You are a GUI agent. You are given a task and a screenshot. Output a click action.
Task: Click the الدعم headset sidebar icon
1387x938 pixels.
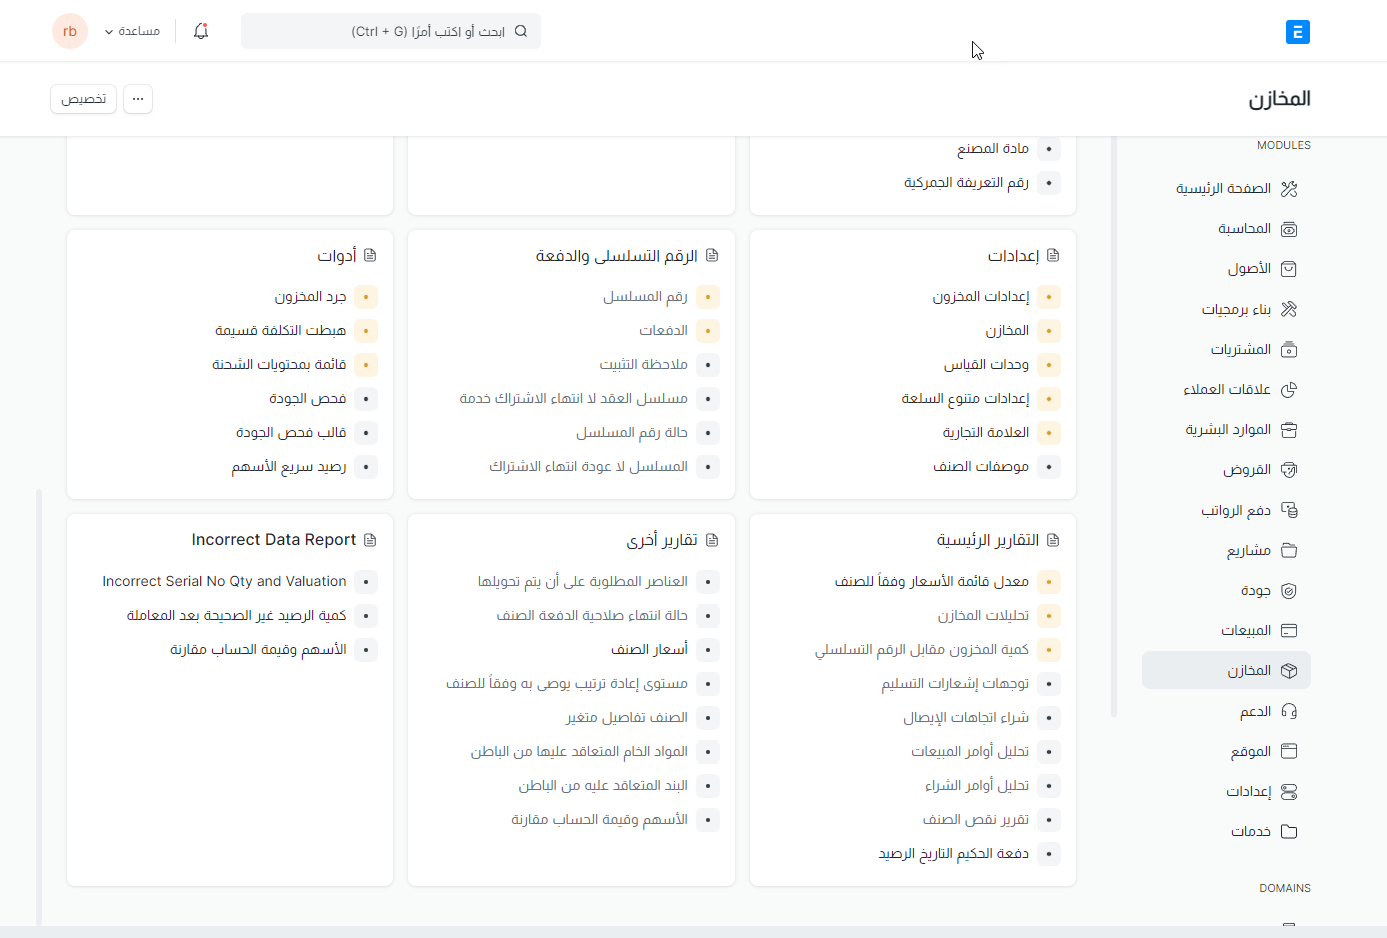[x=1289, y=711]
